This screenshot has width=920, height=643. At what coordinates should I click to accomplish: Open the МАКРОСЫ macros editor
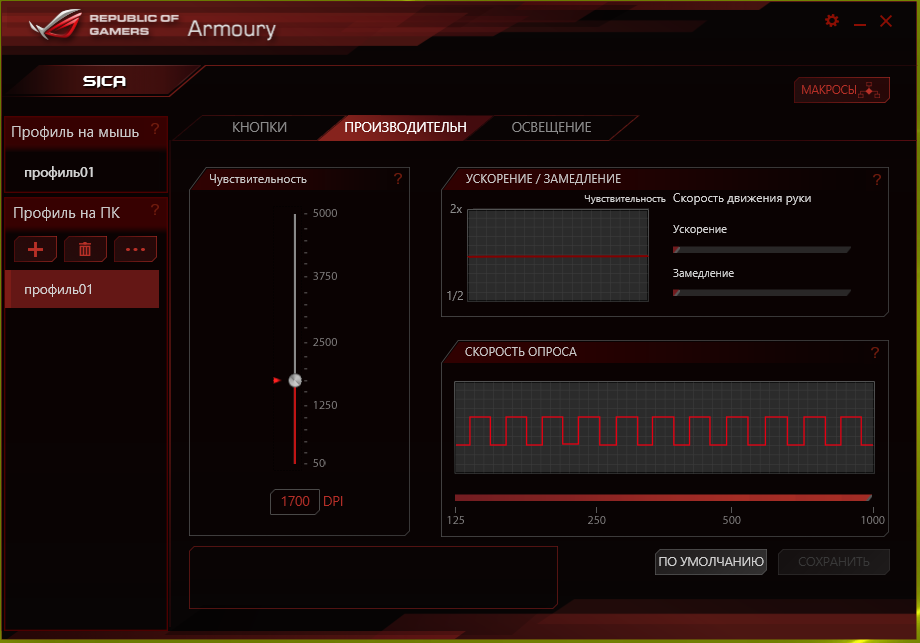(x=841, y=90)
